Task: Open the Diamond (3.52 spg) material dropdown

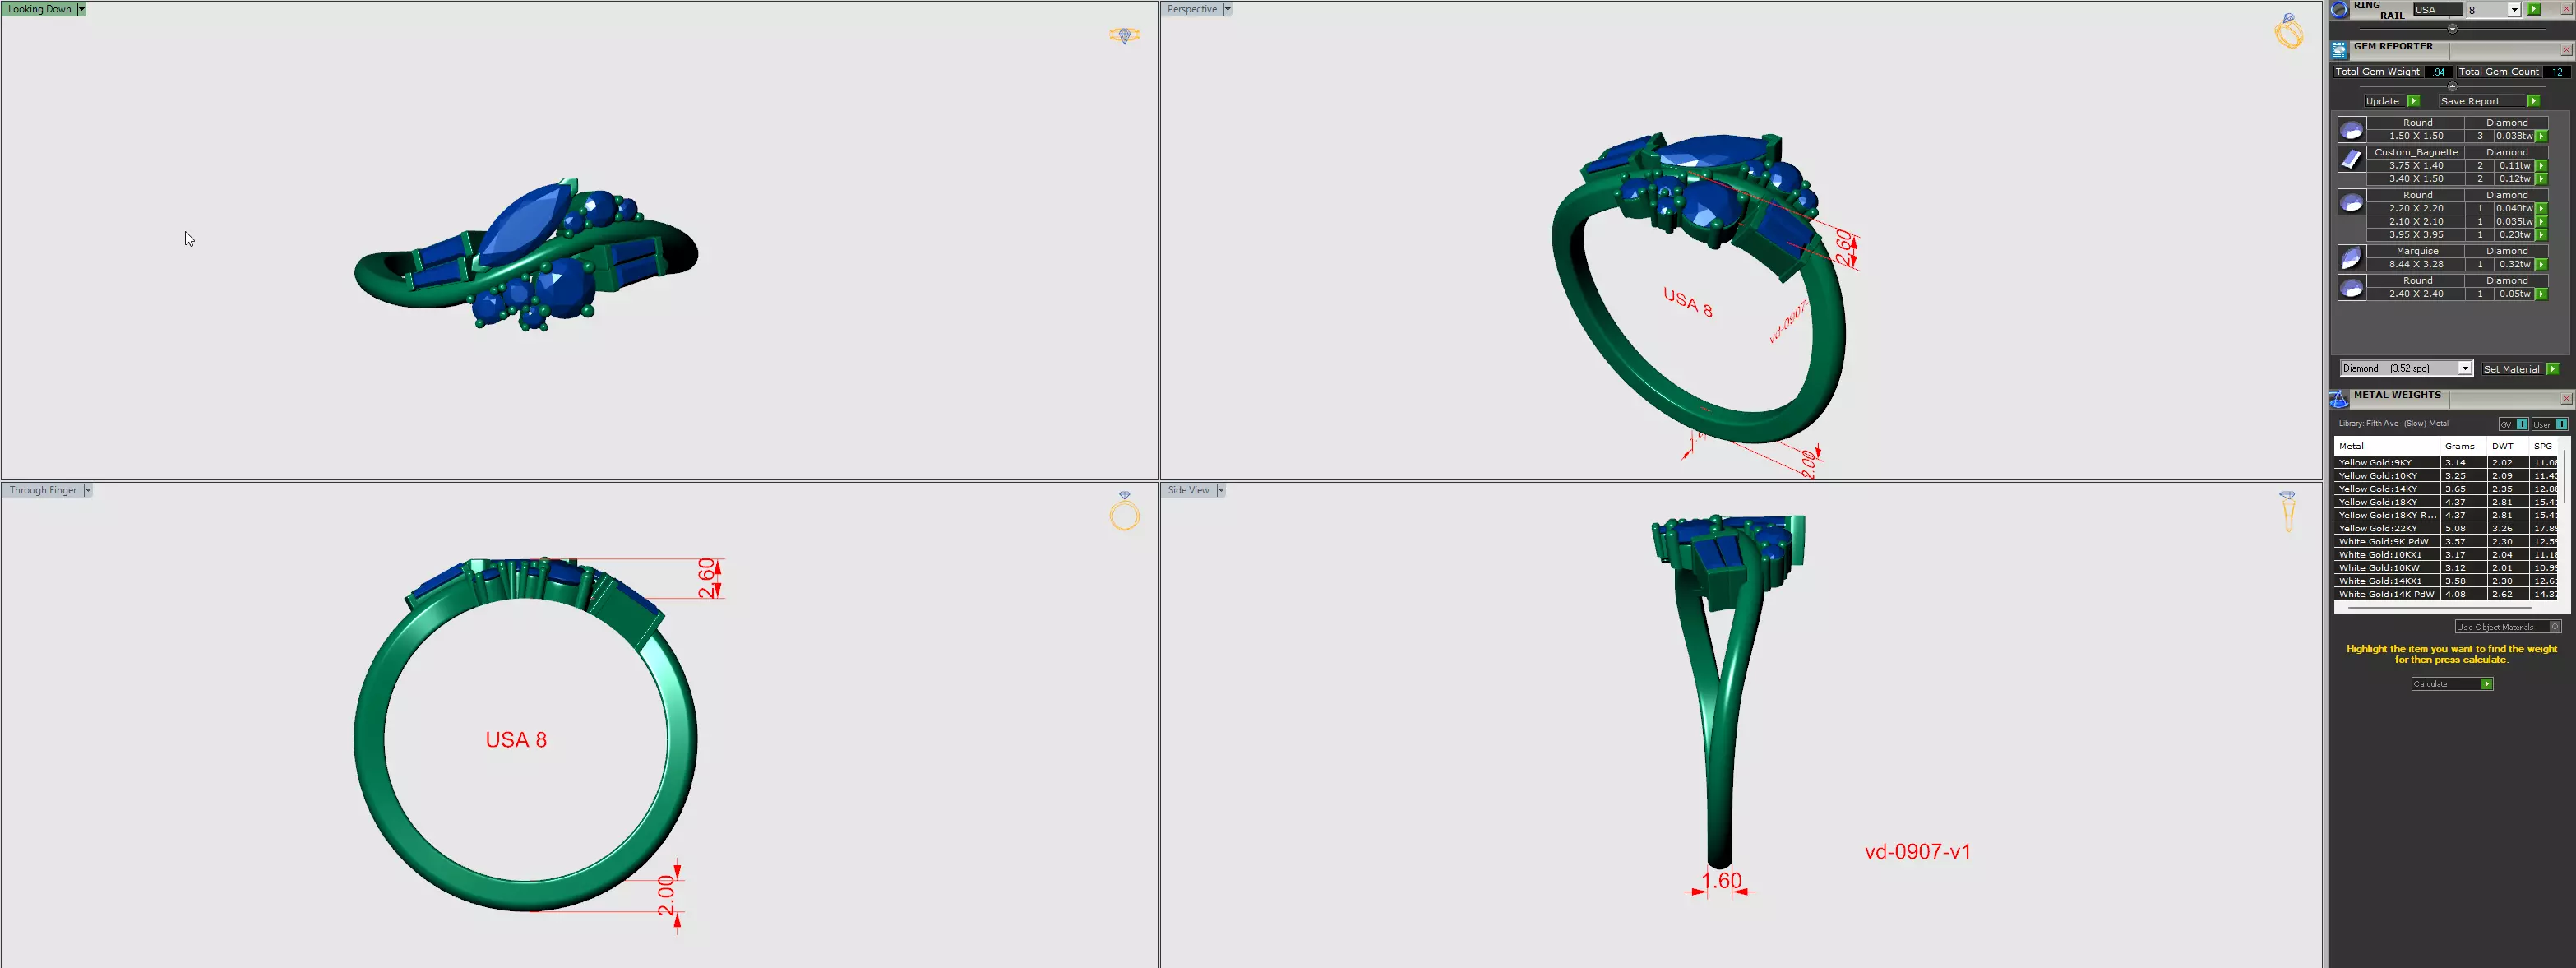Action: [x=2464, y=369]
